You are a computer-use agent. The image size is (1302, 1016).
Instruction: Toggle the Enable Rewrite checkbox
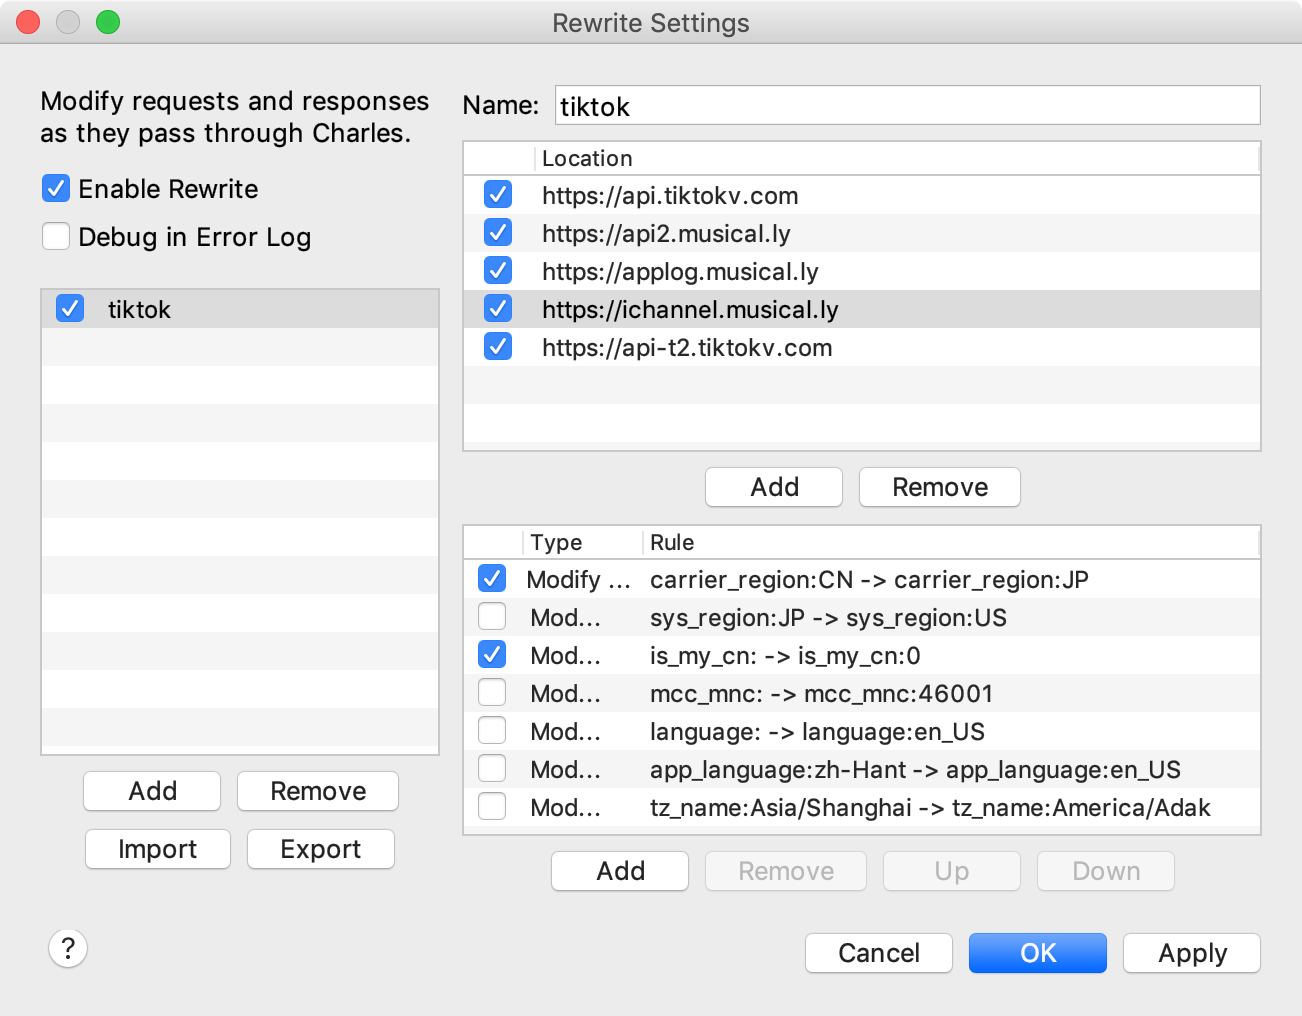(x=56, y=188)
